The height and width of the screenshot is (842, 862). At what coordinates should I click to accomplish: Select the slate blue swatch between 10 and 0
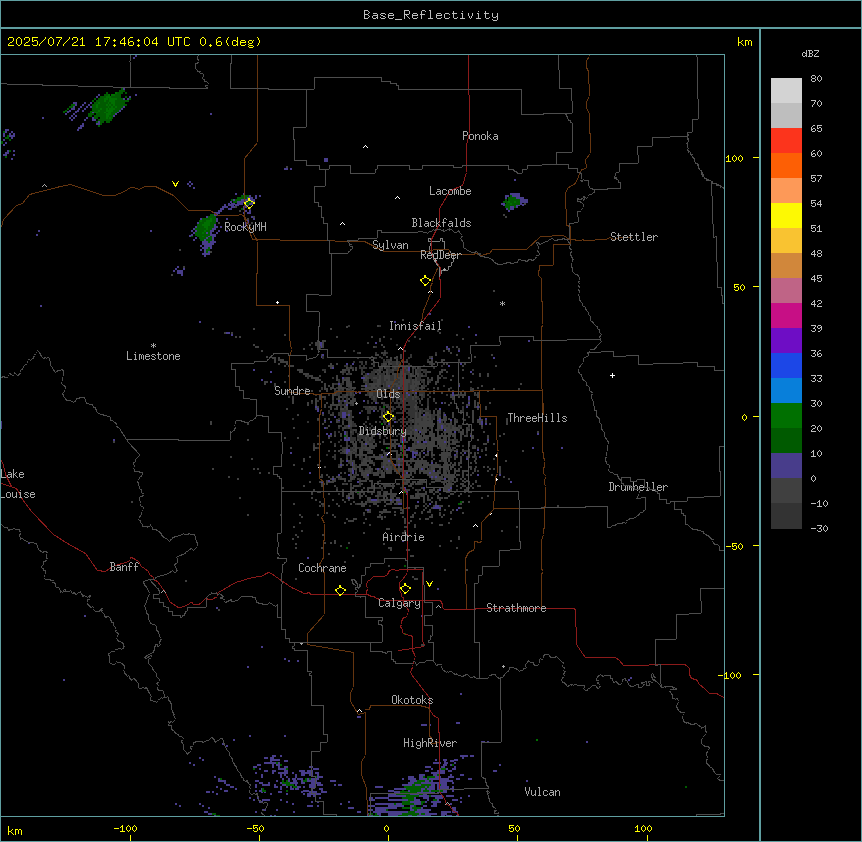[786, 466]
